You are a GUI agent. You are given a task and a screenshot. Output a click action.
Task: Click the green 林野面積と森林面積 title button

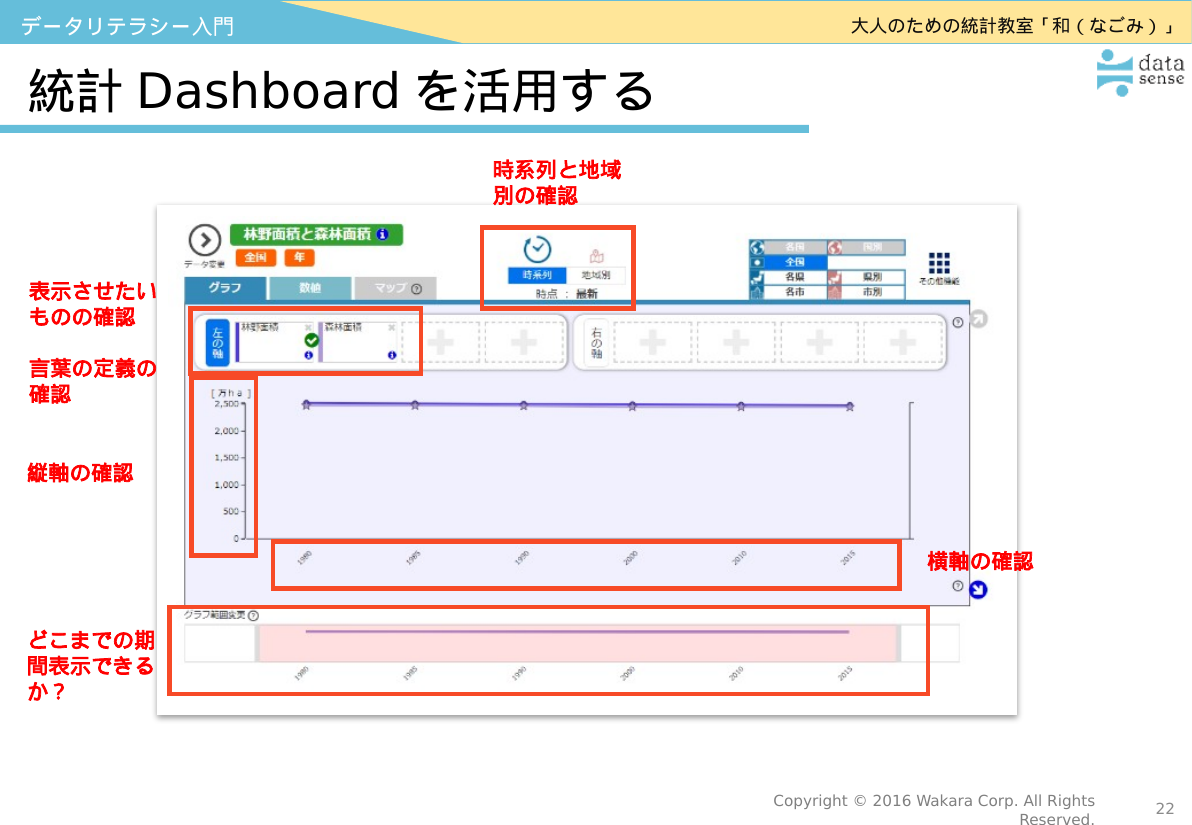[316, 235]
